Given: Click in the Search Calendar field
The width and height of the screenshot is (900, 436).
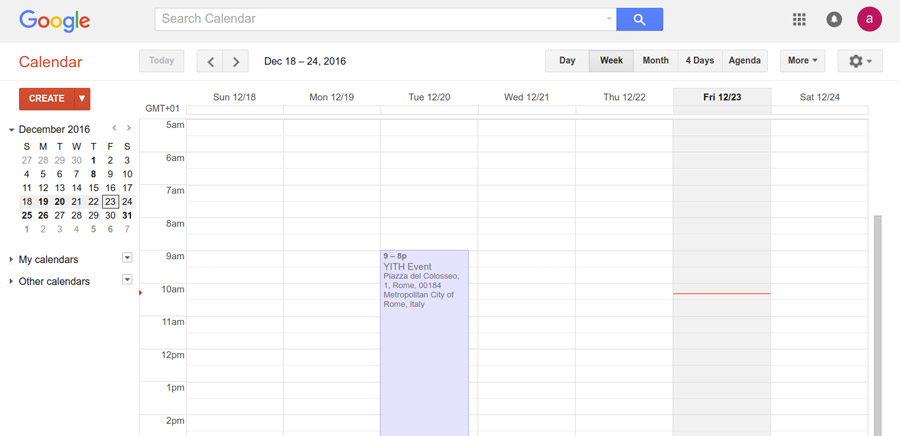Looking at the screenshot, I should point(380,19).
